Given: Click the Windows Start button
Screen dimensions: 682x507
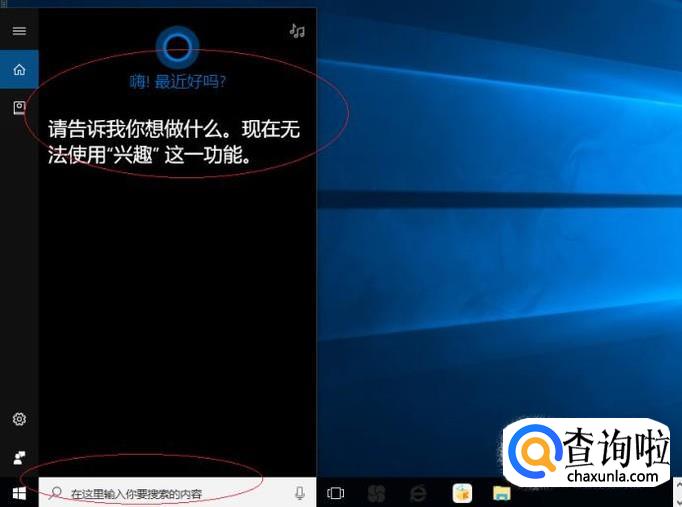Looking at the screenshot, I should [x=19, y=493].
